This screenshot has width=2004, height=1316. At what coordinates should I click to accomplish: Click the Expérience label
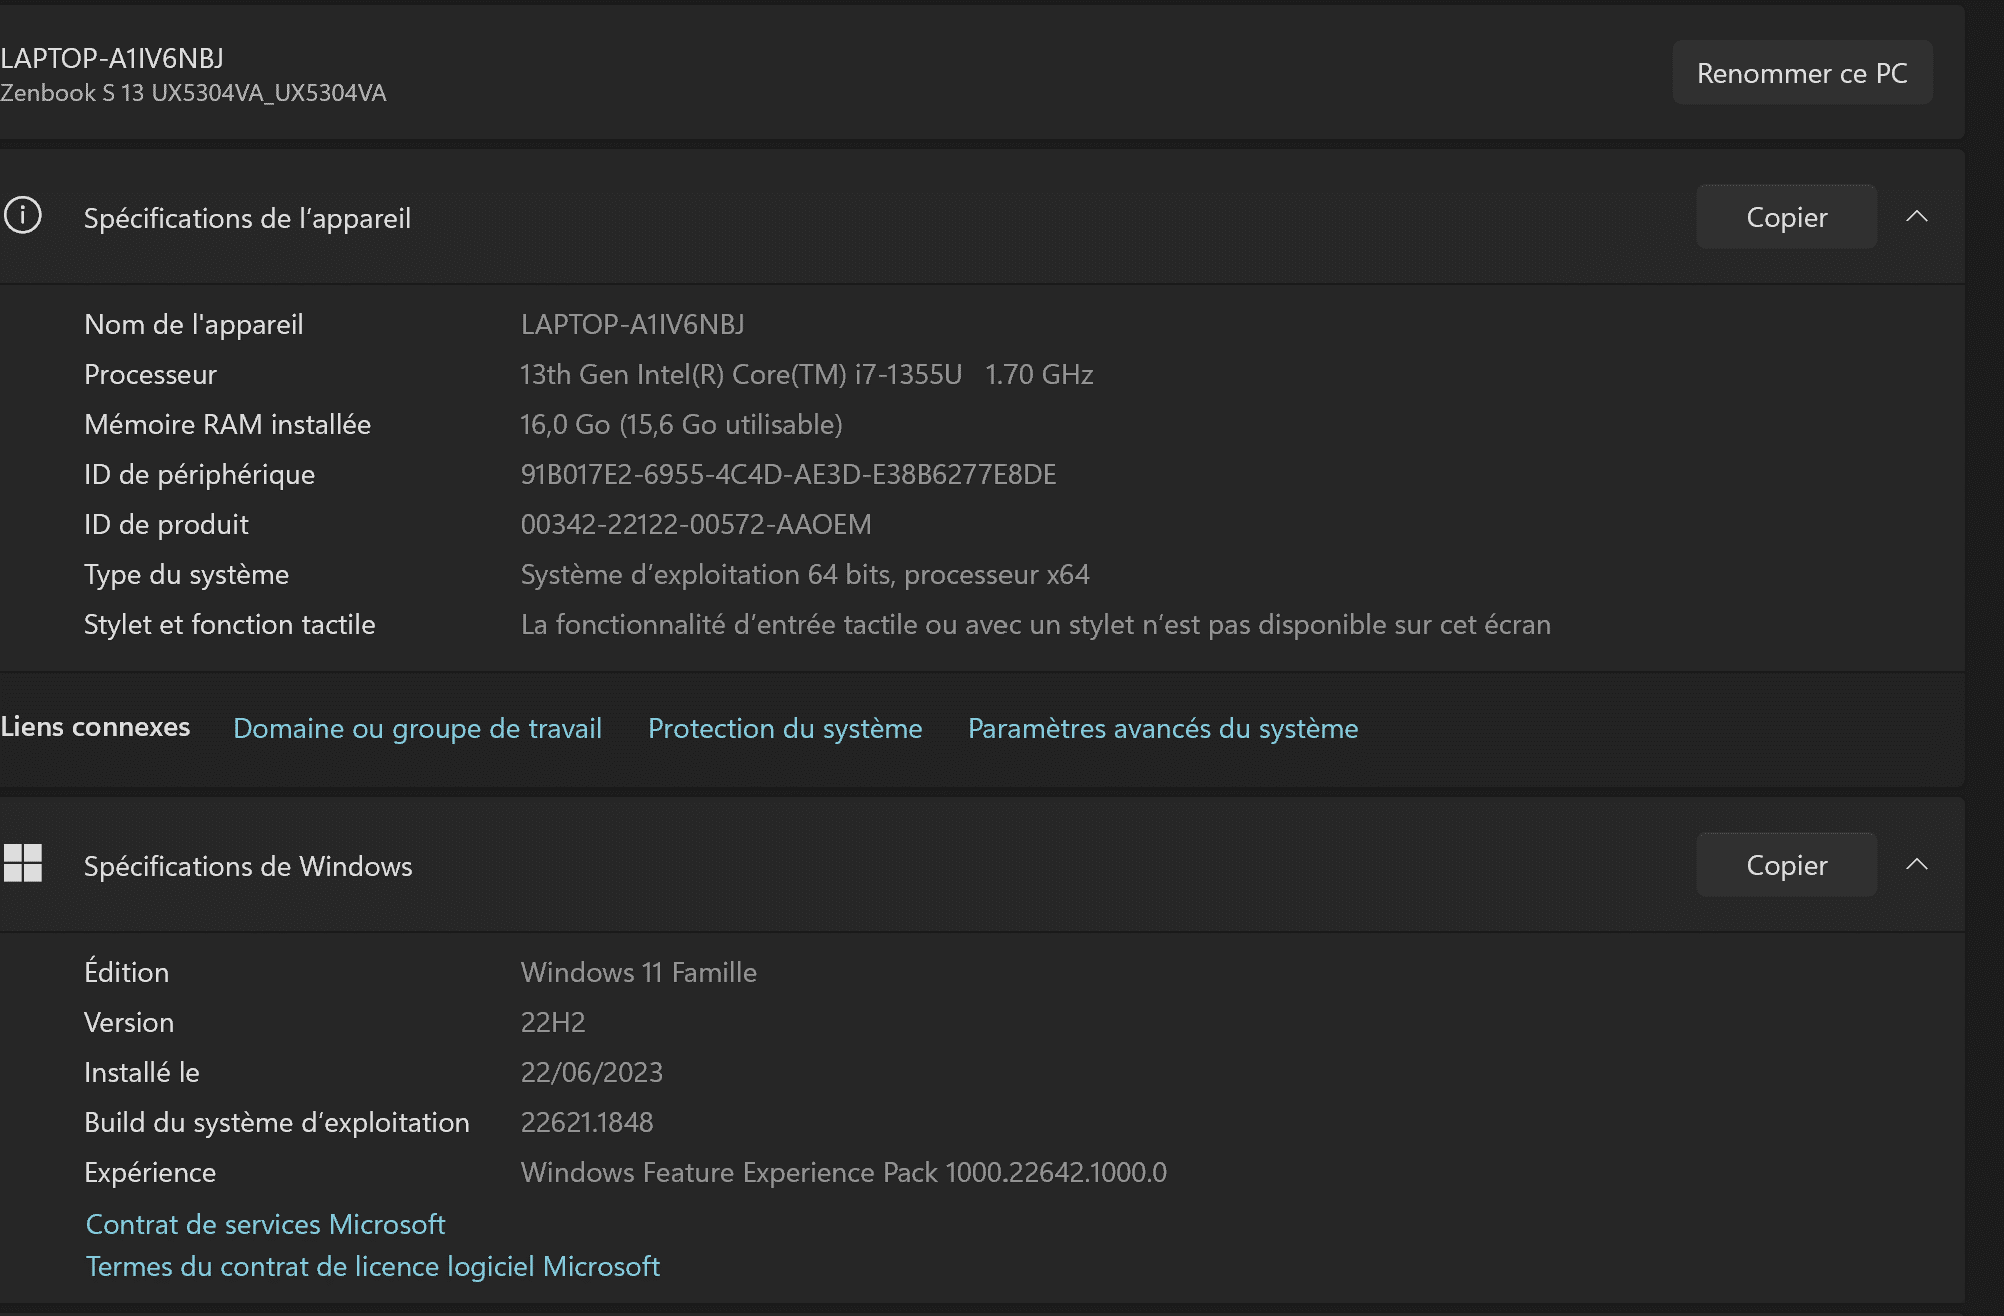pos(150,1172)
